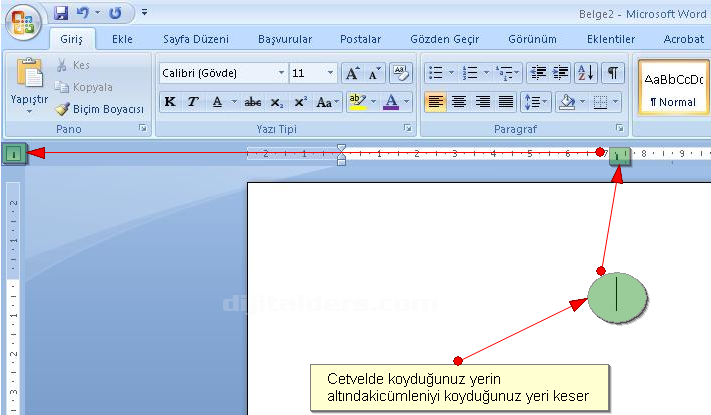Increase paragraph indent

click(x=560, y=73)
